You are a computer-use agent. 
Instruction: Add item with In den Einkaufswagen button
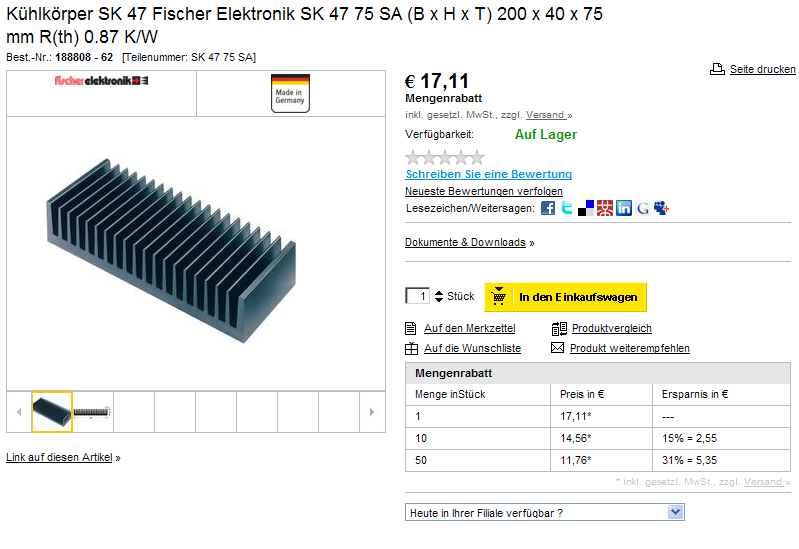coord(566,297)
